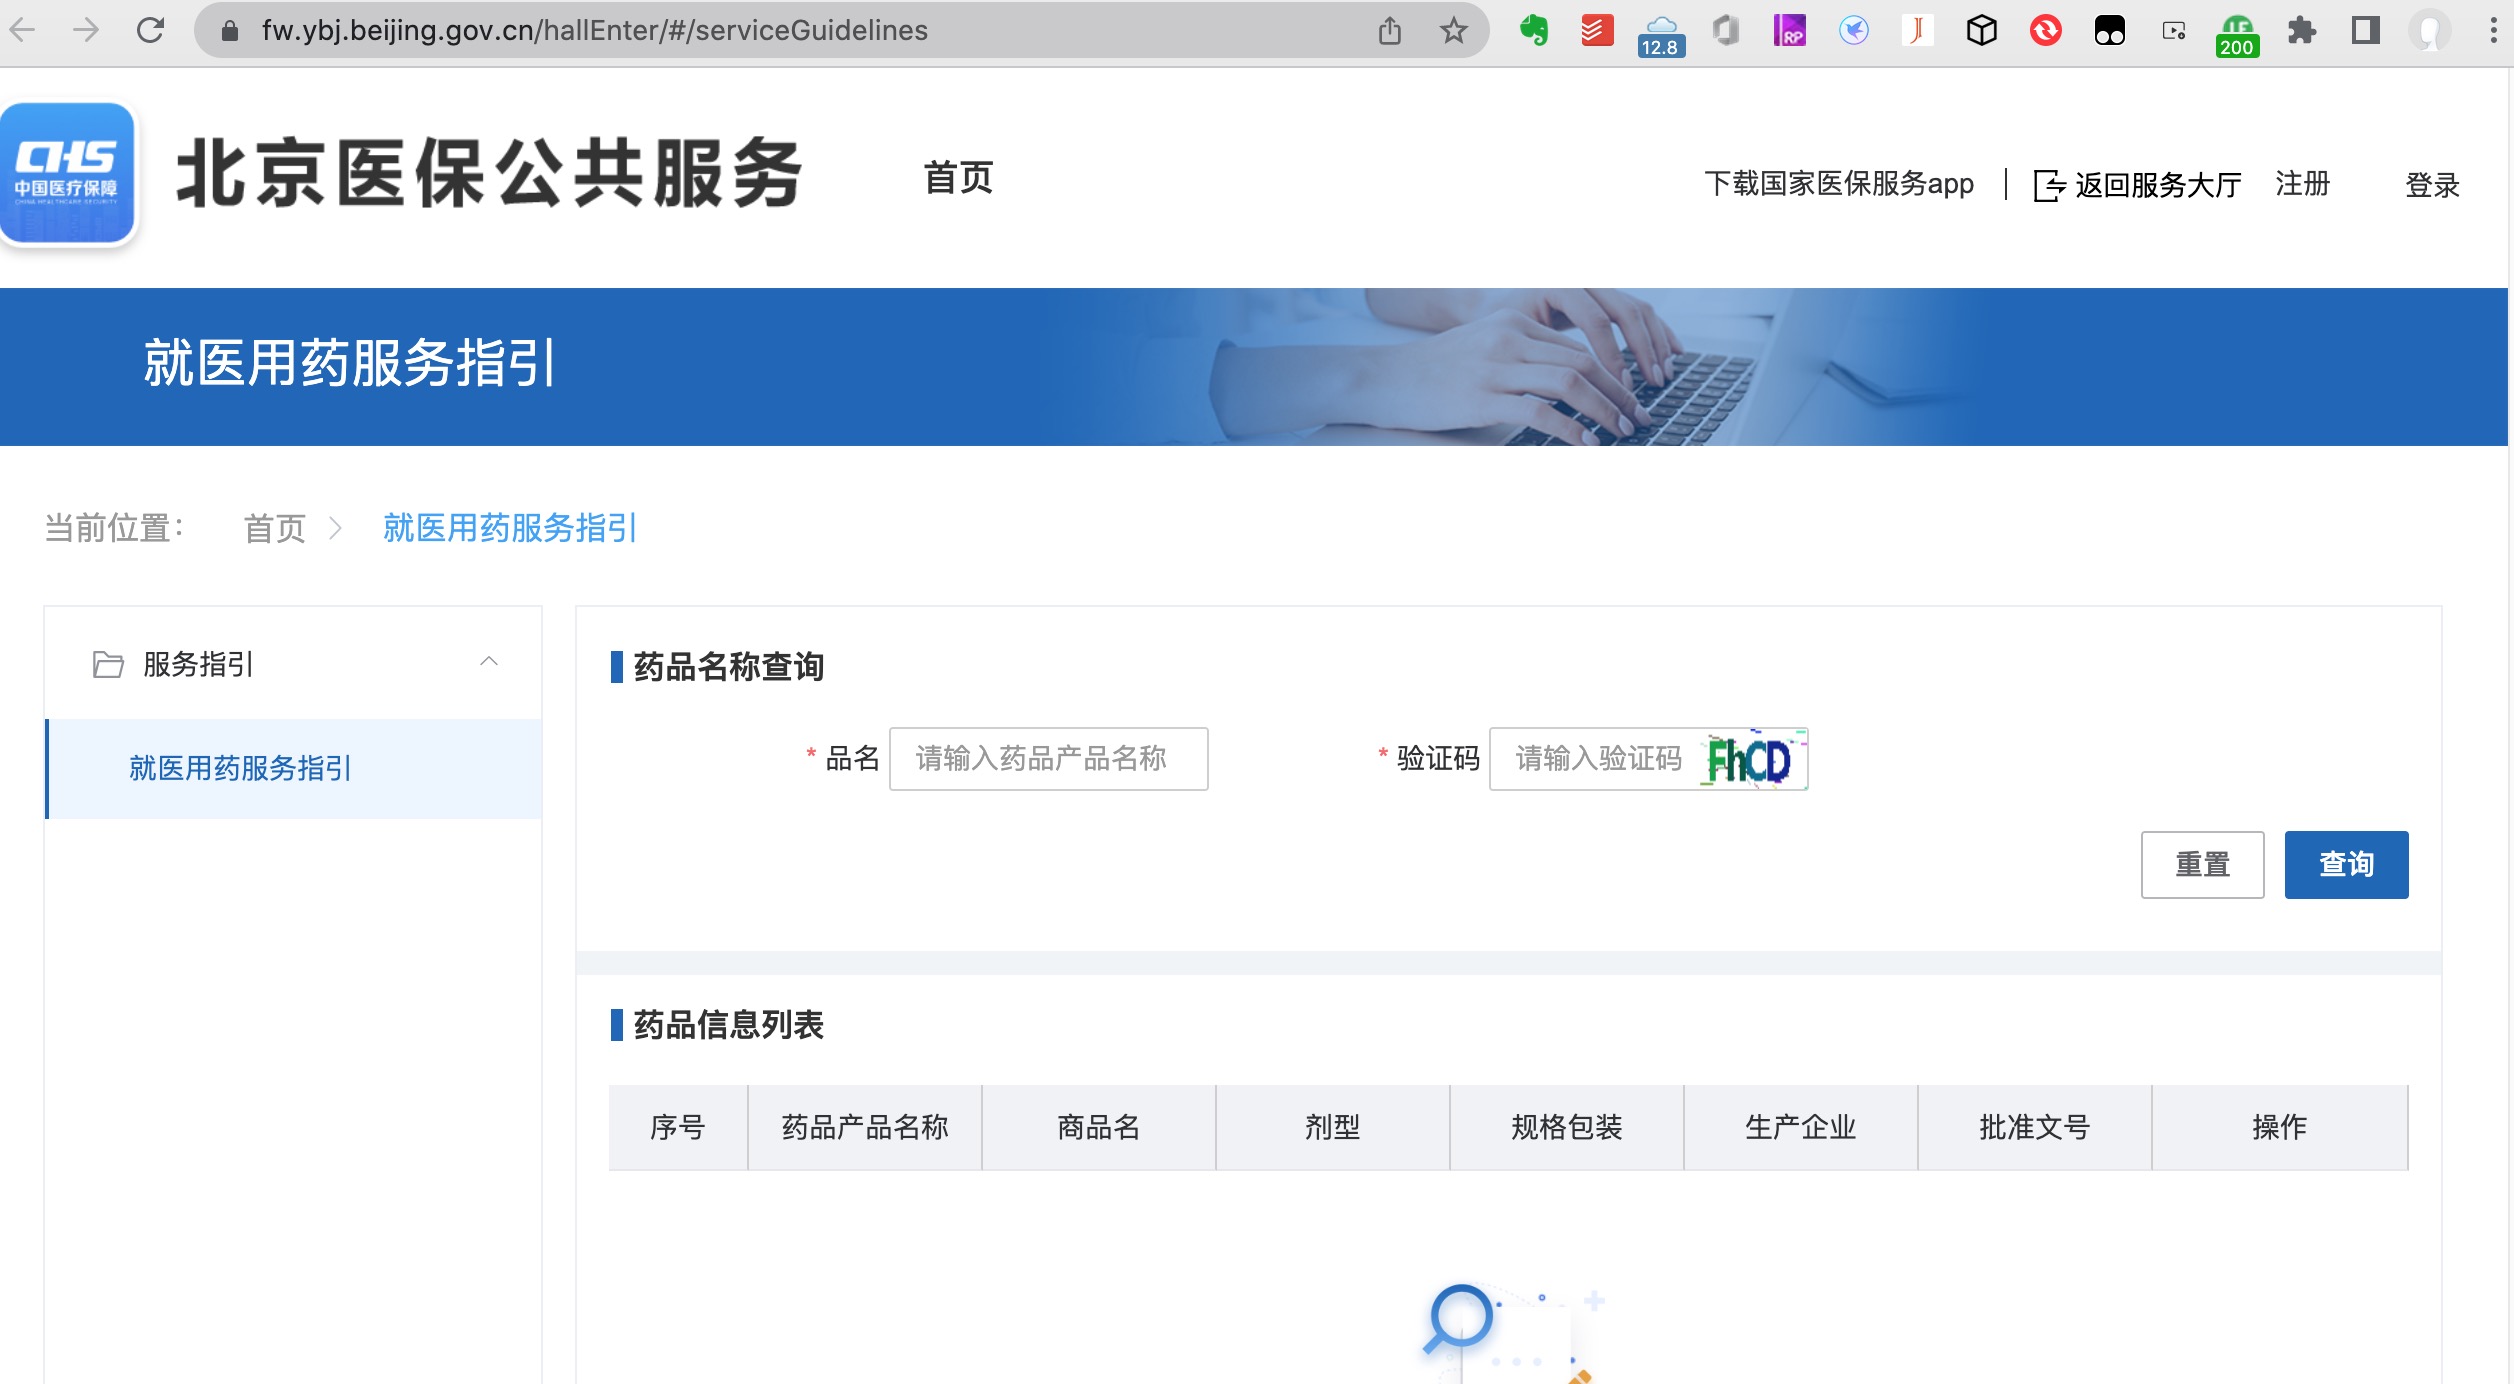The height and width of the screenshot is (1384, 2514).
Task: Go back using the browser back arrow
Action: click(22, 30)
